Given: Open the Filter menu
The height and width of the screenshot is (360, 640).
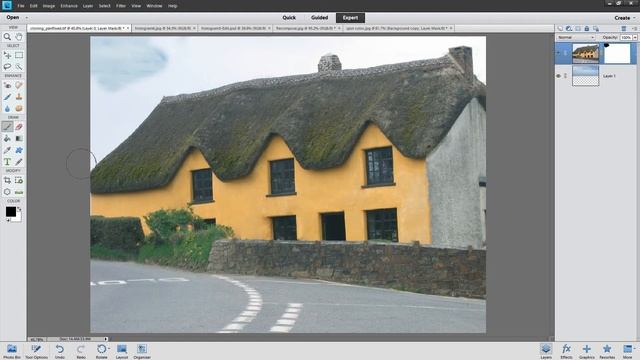Looking at the screenshot, I should click(x=121, y=6).
